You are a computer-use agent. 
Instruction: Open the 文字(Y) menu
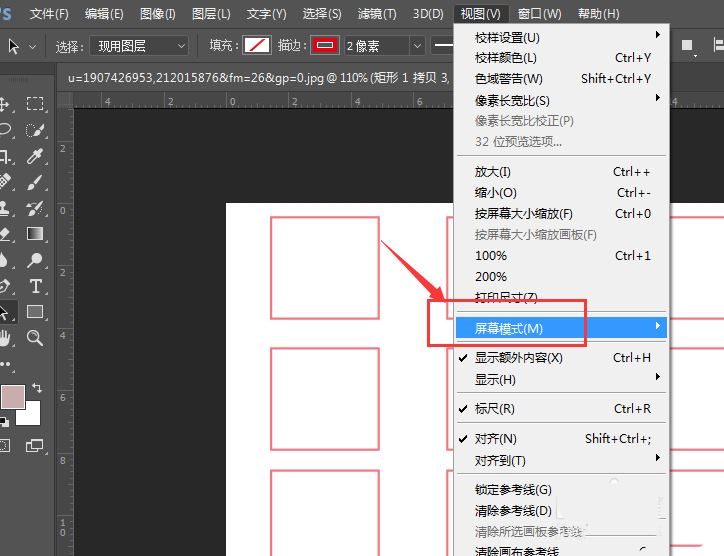click(x=266, y=14)
